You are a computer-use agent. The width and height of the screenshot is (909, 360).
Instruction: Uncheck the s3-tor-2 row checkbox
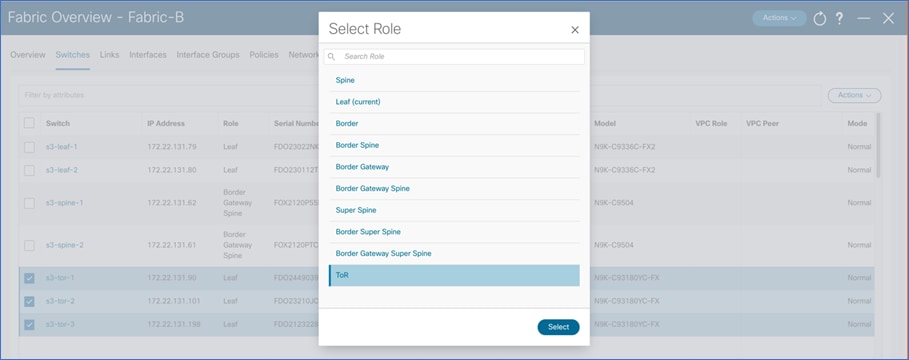tap(29, 301)
